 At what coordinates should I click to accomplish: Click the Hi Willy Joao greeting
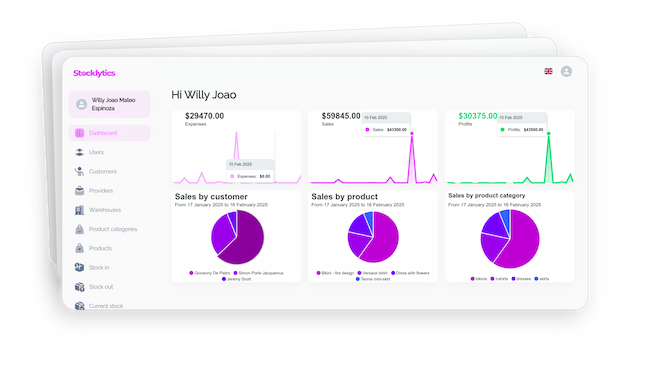tap(204, 95)
